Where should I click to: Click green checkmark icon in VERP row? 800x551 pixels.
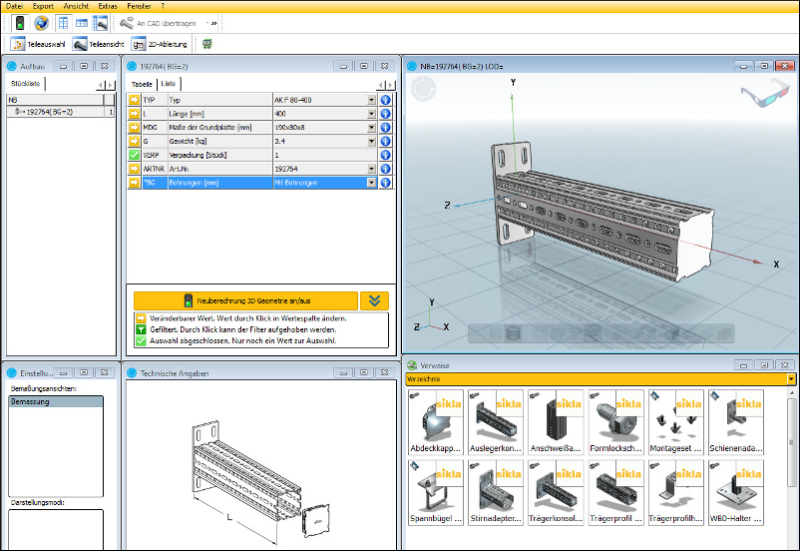[x=134, y=155]
